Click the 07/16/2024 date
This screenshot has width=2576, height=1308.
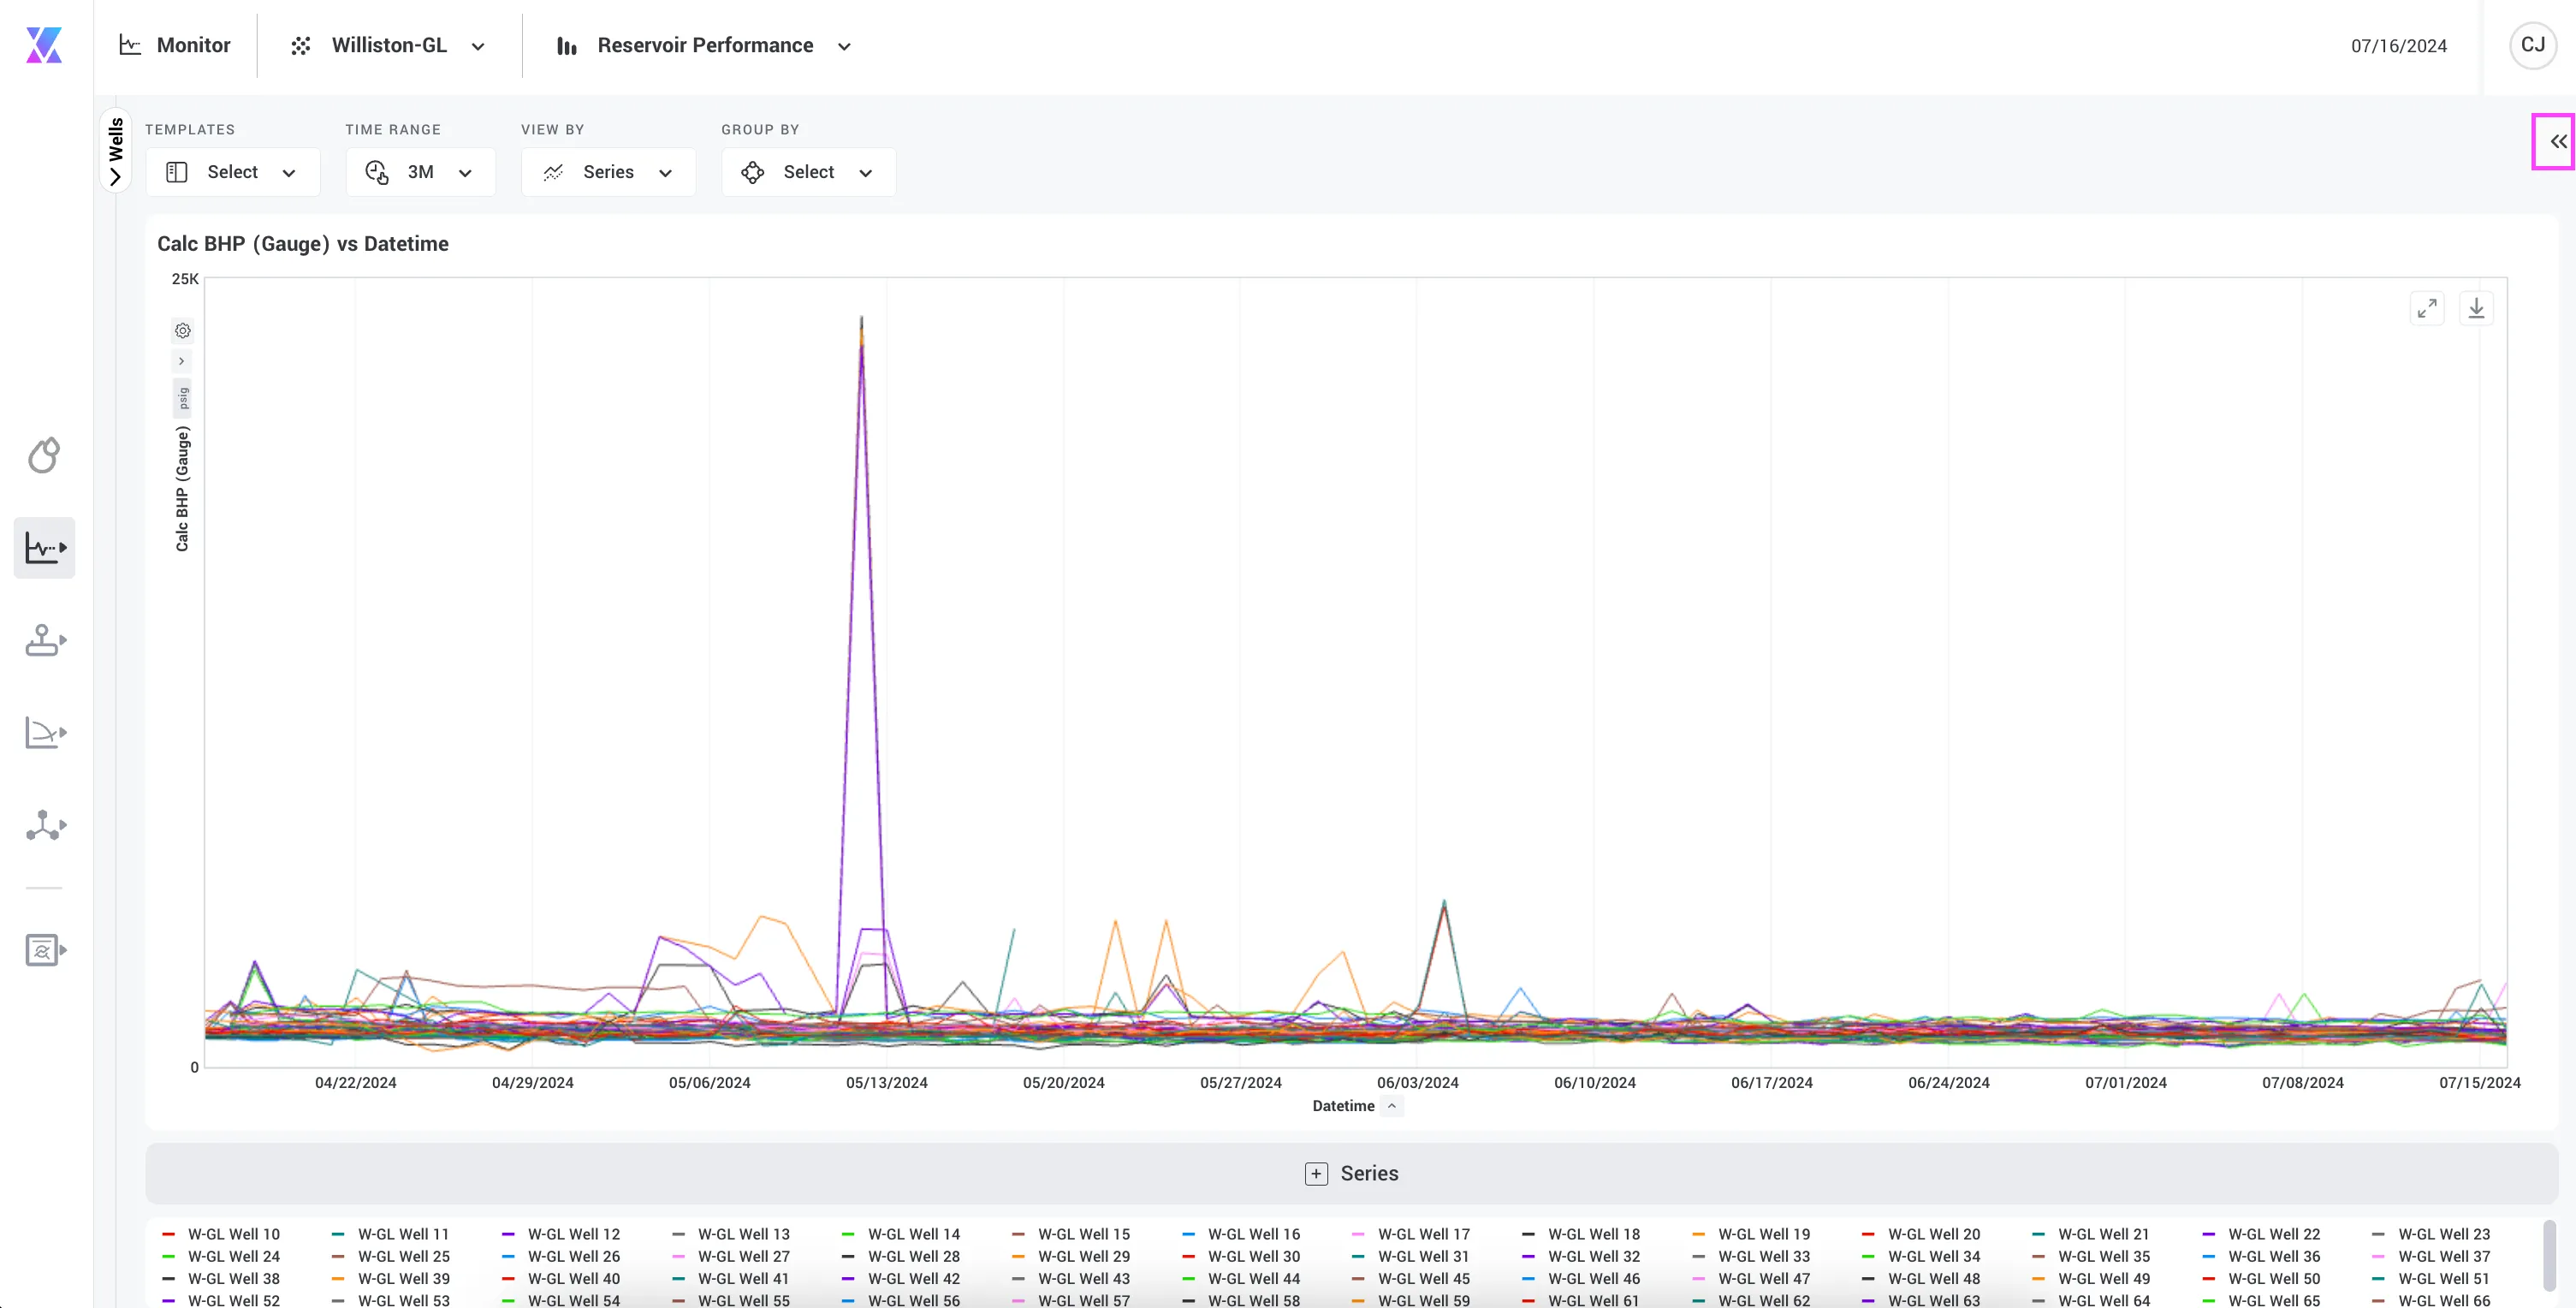tap(2398, 46)
